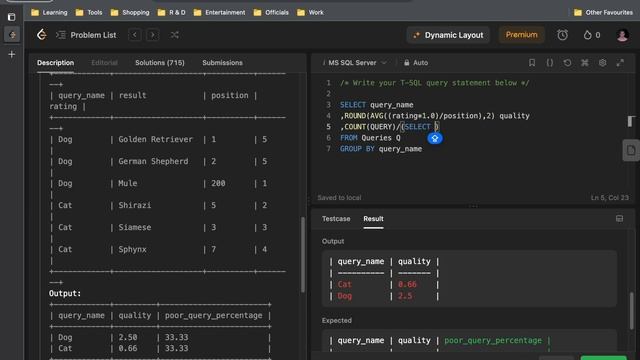Click the bookmark-shaped marker at editor right edge
The width and height of the screenshot is (640, 360).
pos(631,121)
